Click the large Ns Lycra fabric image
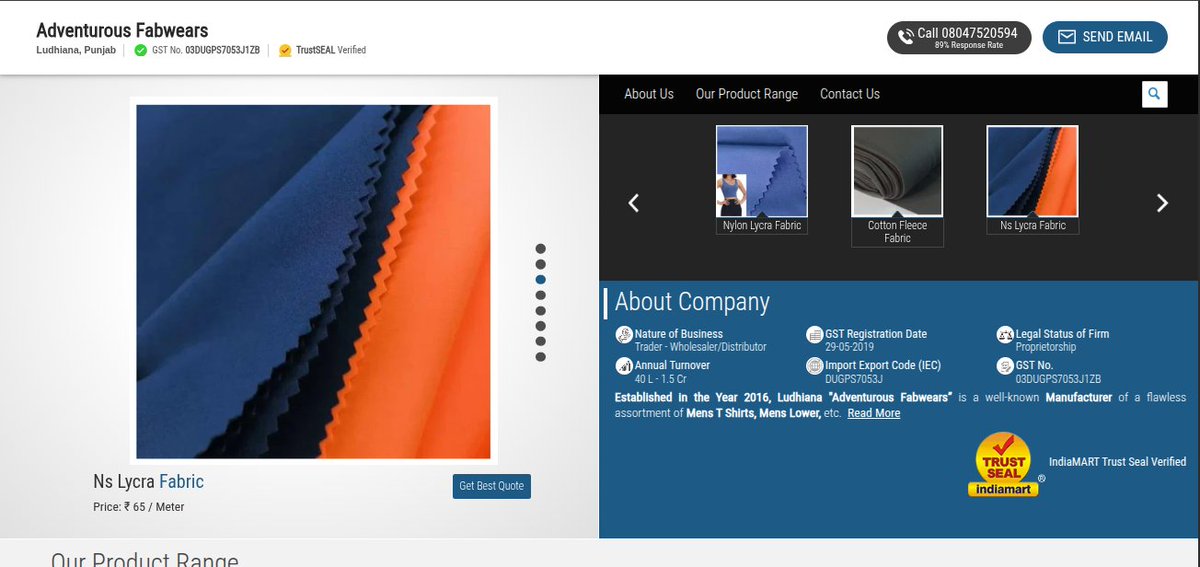 point(313,281)
